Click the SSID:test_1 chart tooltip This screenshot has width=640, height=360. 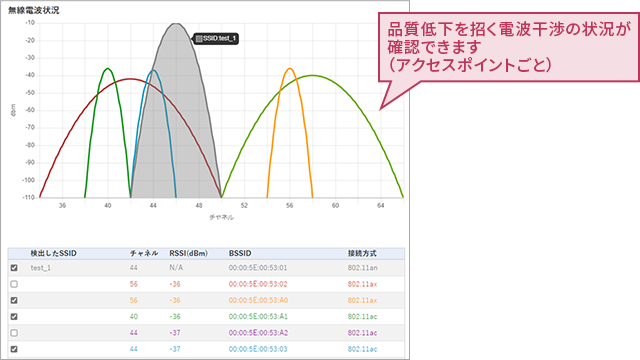tap(216, 39)
